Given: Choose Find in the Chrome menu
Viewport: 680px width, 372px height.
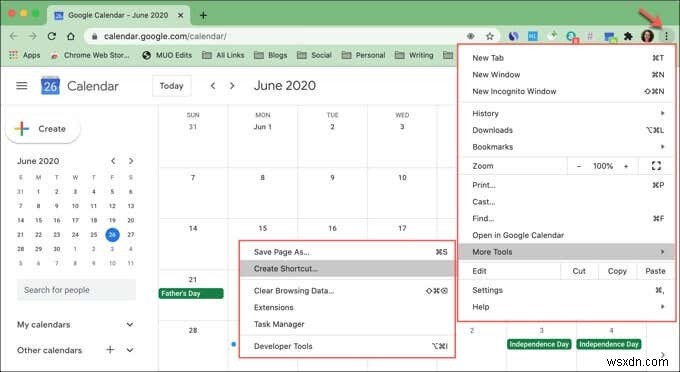Looking at the screenshot, I should 567,219.
